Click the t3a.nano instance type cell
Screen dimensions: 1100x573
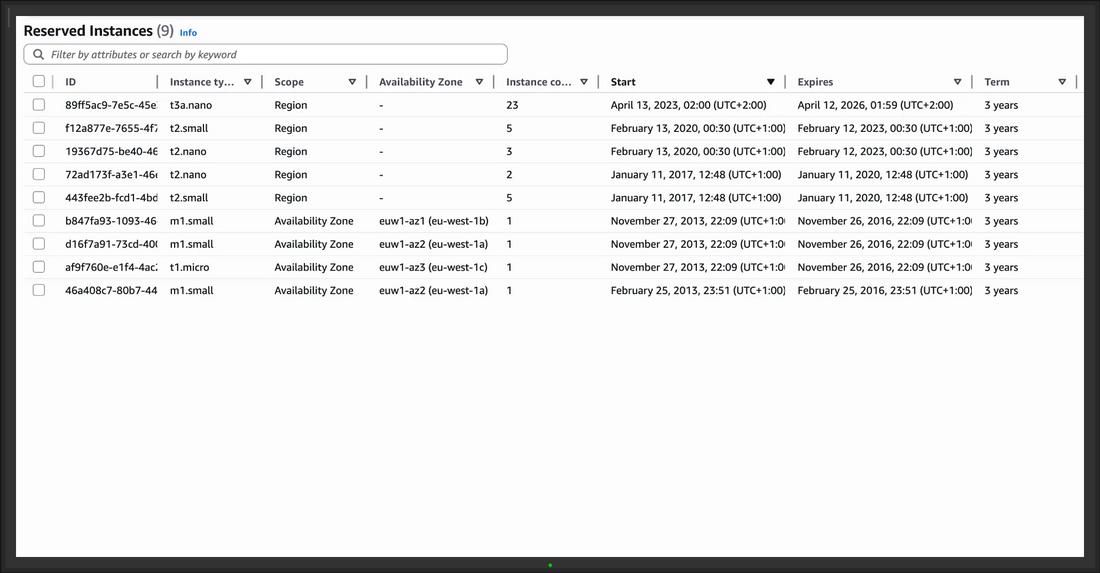(191, 105)
